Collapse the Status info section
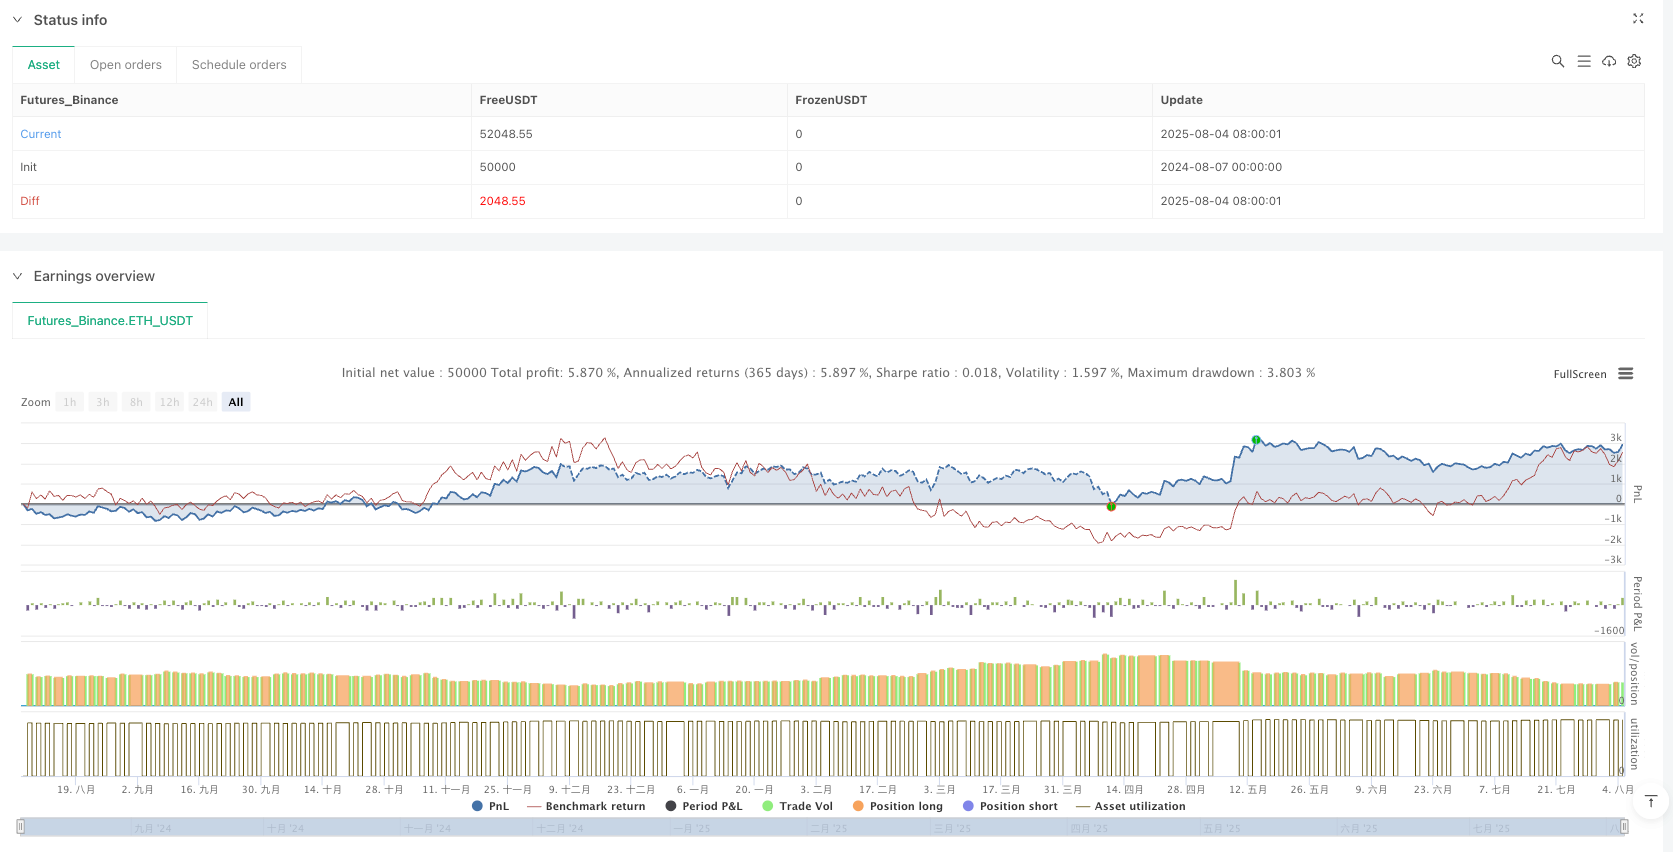Screen dimensions: 1673x852 [x=17, y=20]
